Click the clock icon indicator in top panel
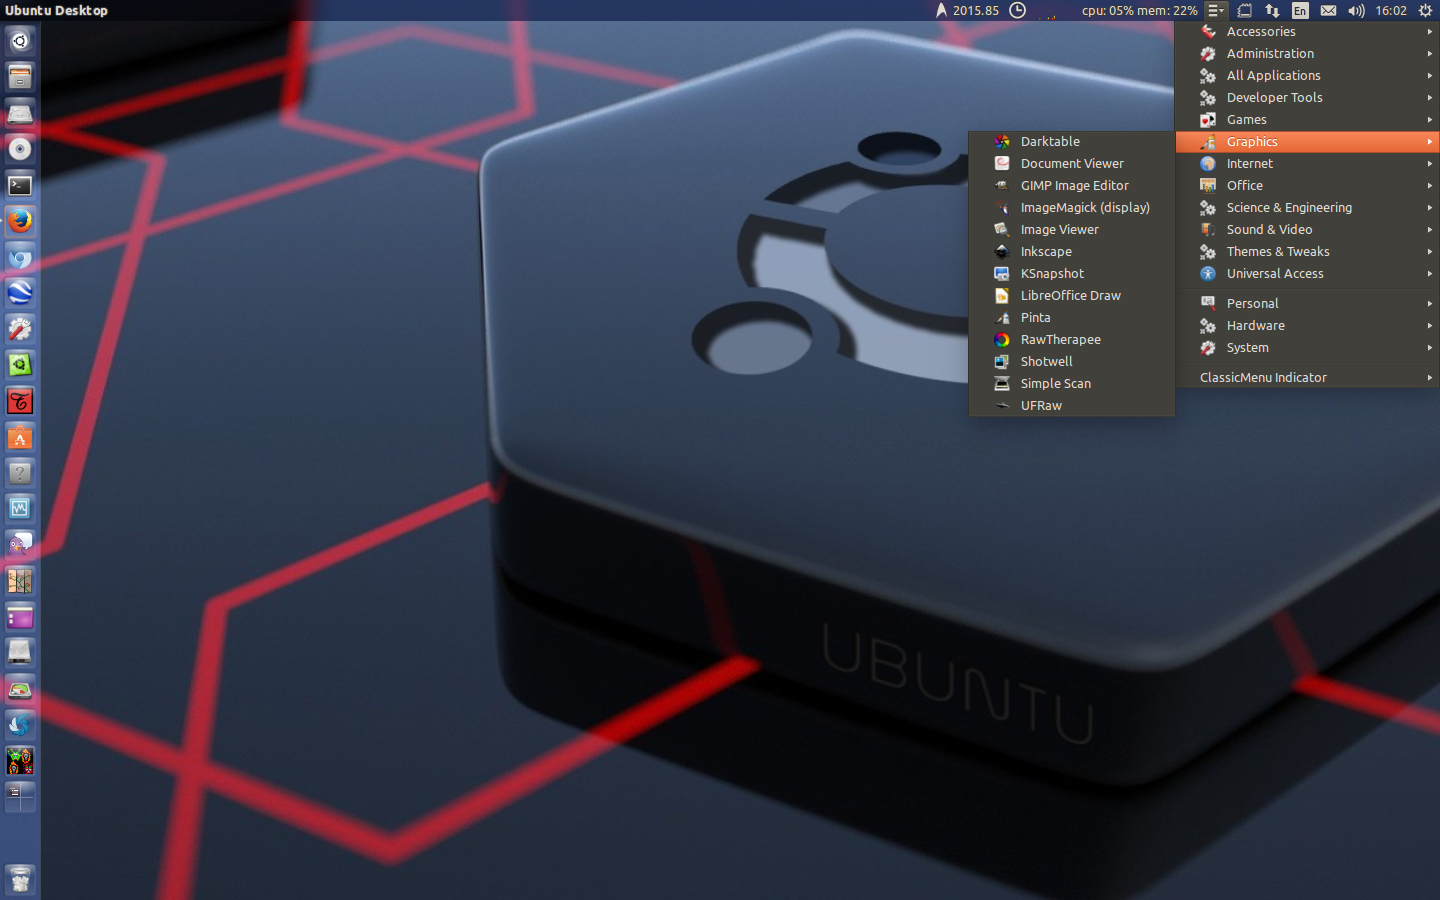This screenshot has width=1440, height=900. (1018, 10)
